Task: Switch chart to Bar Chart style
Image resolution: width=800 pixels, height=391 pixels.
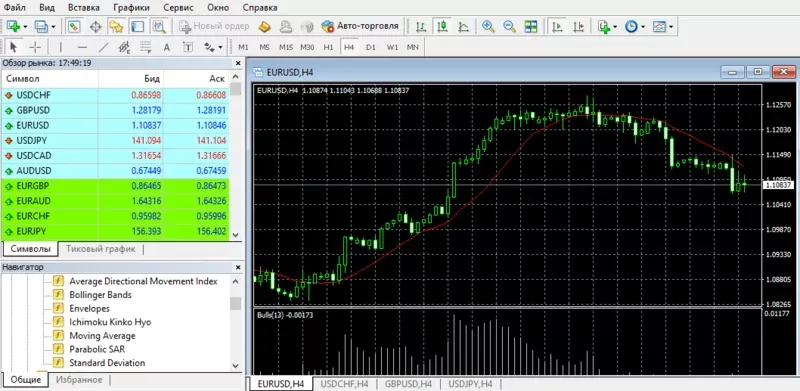Action: 421,26
